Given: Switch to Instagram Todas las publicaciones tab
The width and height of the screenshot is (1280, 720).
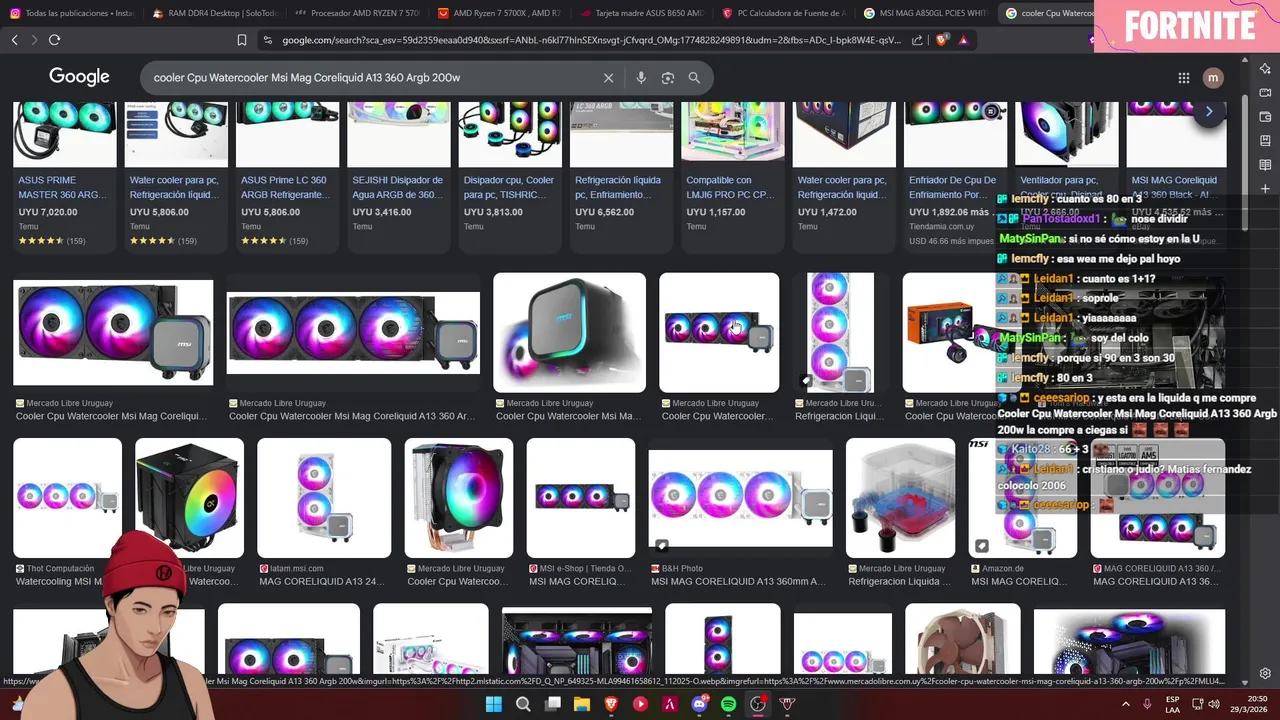Looking at the screenshot, I should [72, 14].
